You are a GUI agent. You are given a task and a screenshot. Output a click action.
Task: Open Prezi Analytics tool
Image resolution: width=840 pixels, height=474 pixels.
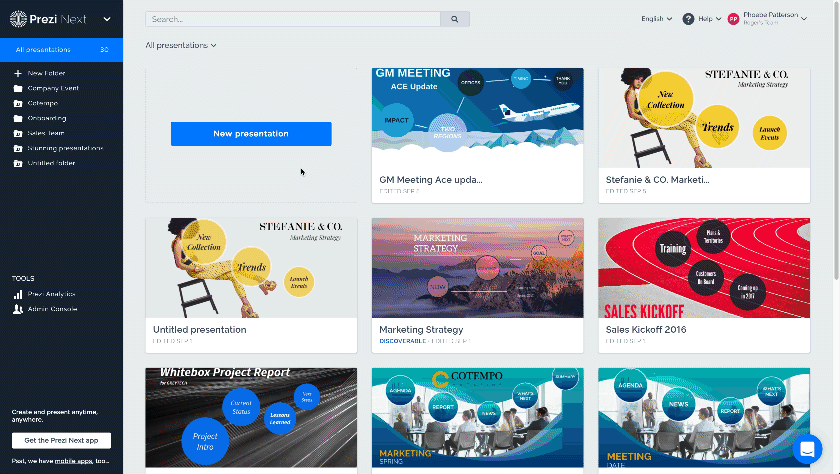pos(51,294)
